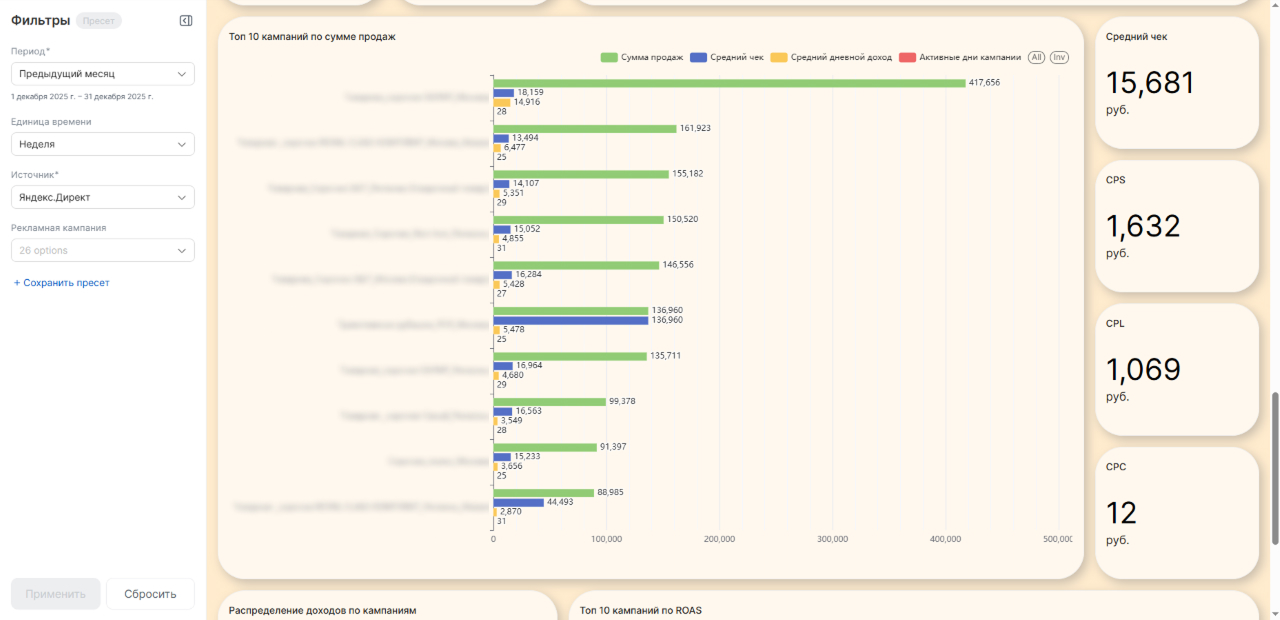Expand the Рекламная кампания multi-select arrow

tap(182, 250)
